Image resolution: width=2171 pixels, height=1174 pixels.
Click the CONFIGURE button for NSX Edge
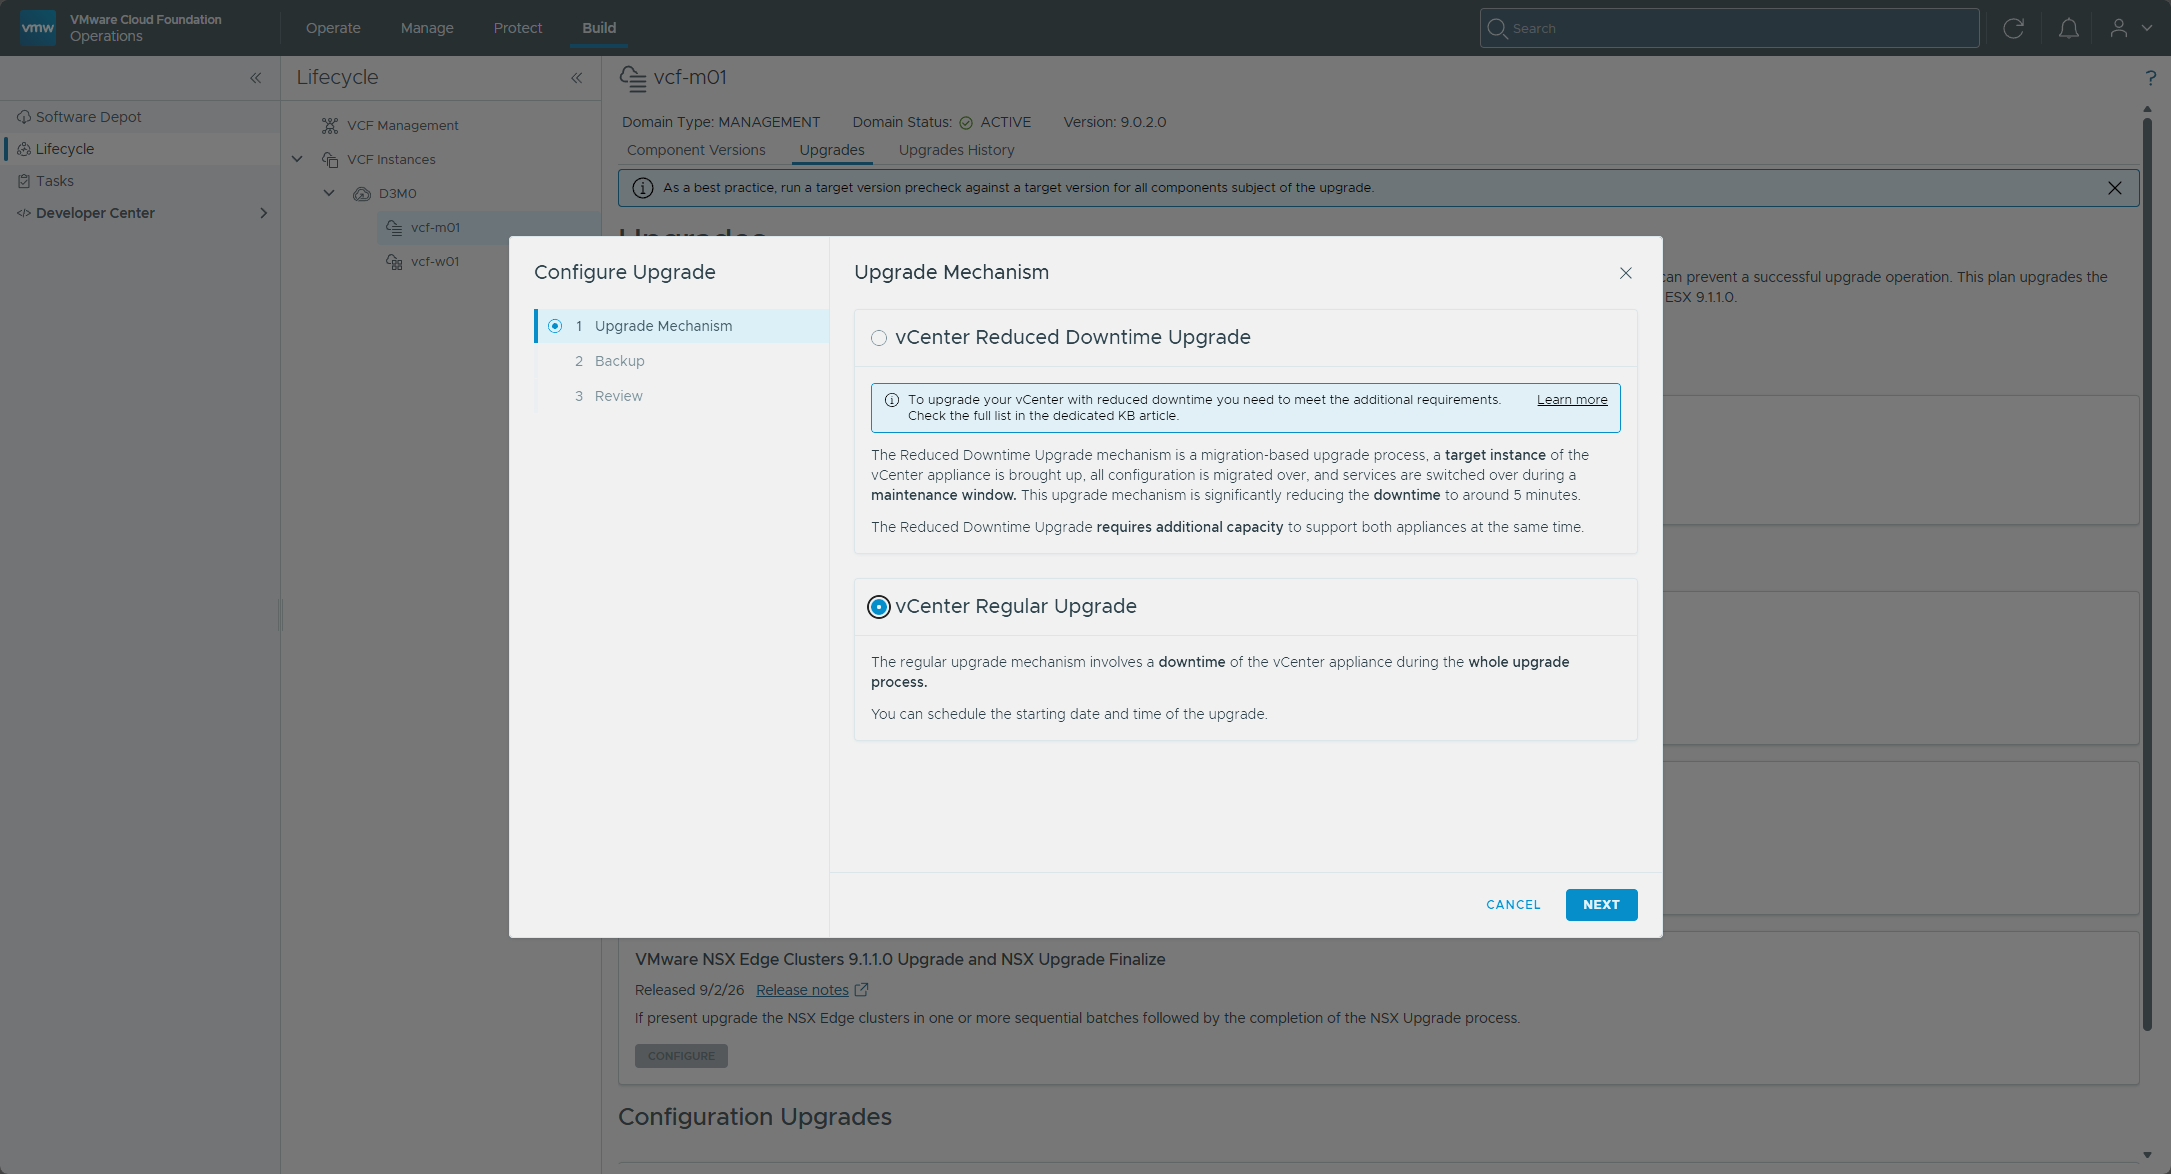[681, 1056]
